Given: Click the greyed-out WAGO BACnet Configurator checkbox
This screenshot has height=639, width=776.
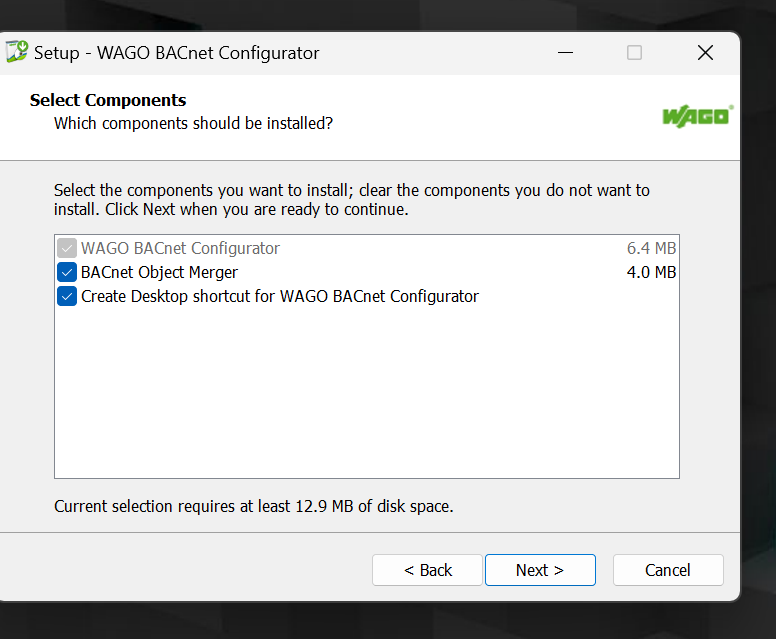Looking at the screenshot, I should click(67, 248).
